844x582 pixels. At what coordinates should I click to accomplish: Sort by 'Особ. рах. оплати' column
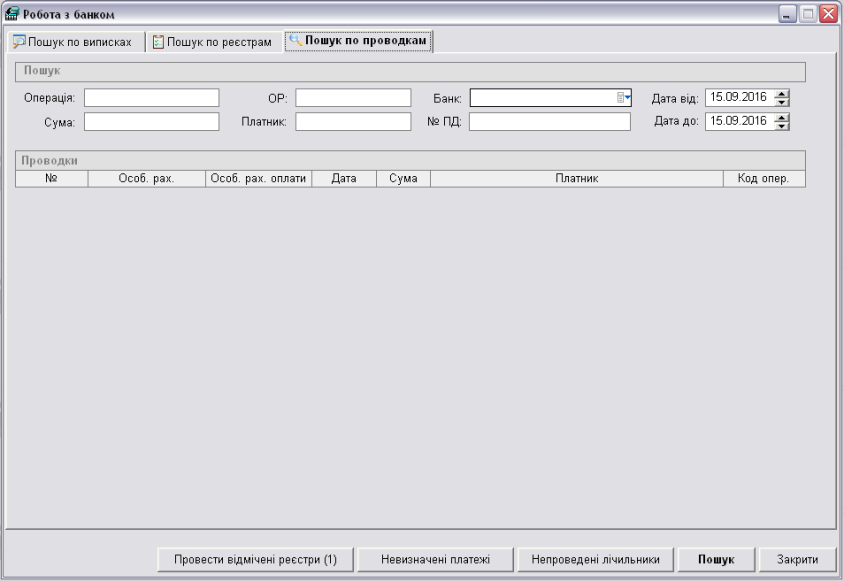(258, 178)
